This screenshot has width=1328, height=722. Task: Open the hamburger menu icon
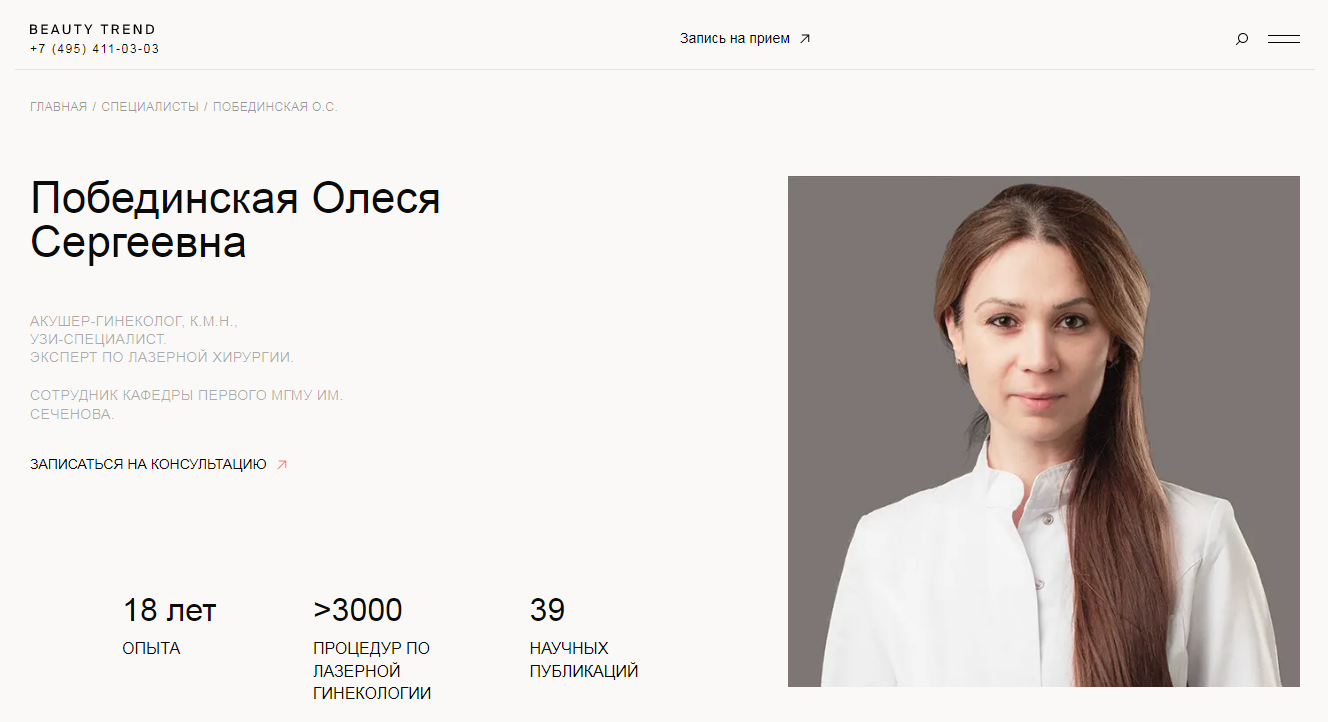(1284, 39)
